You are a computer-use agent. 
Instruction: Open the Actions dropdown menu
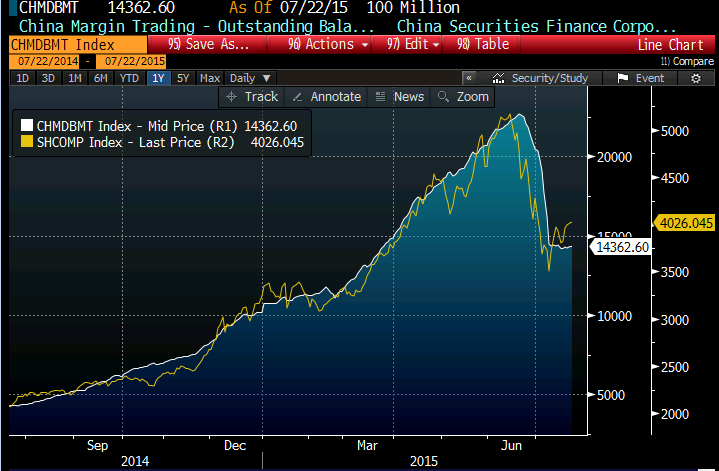[x=329, y=44]
